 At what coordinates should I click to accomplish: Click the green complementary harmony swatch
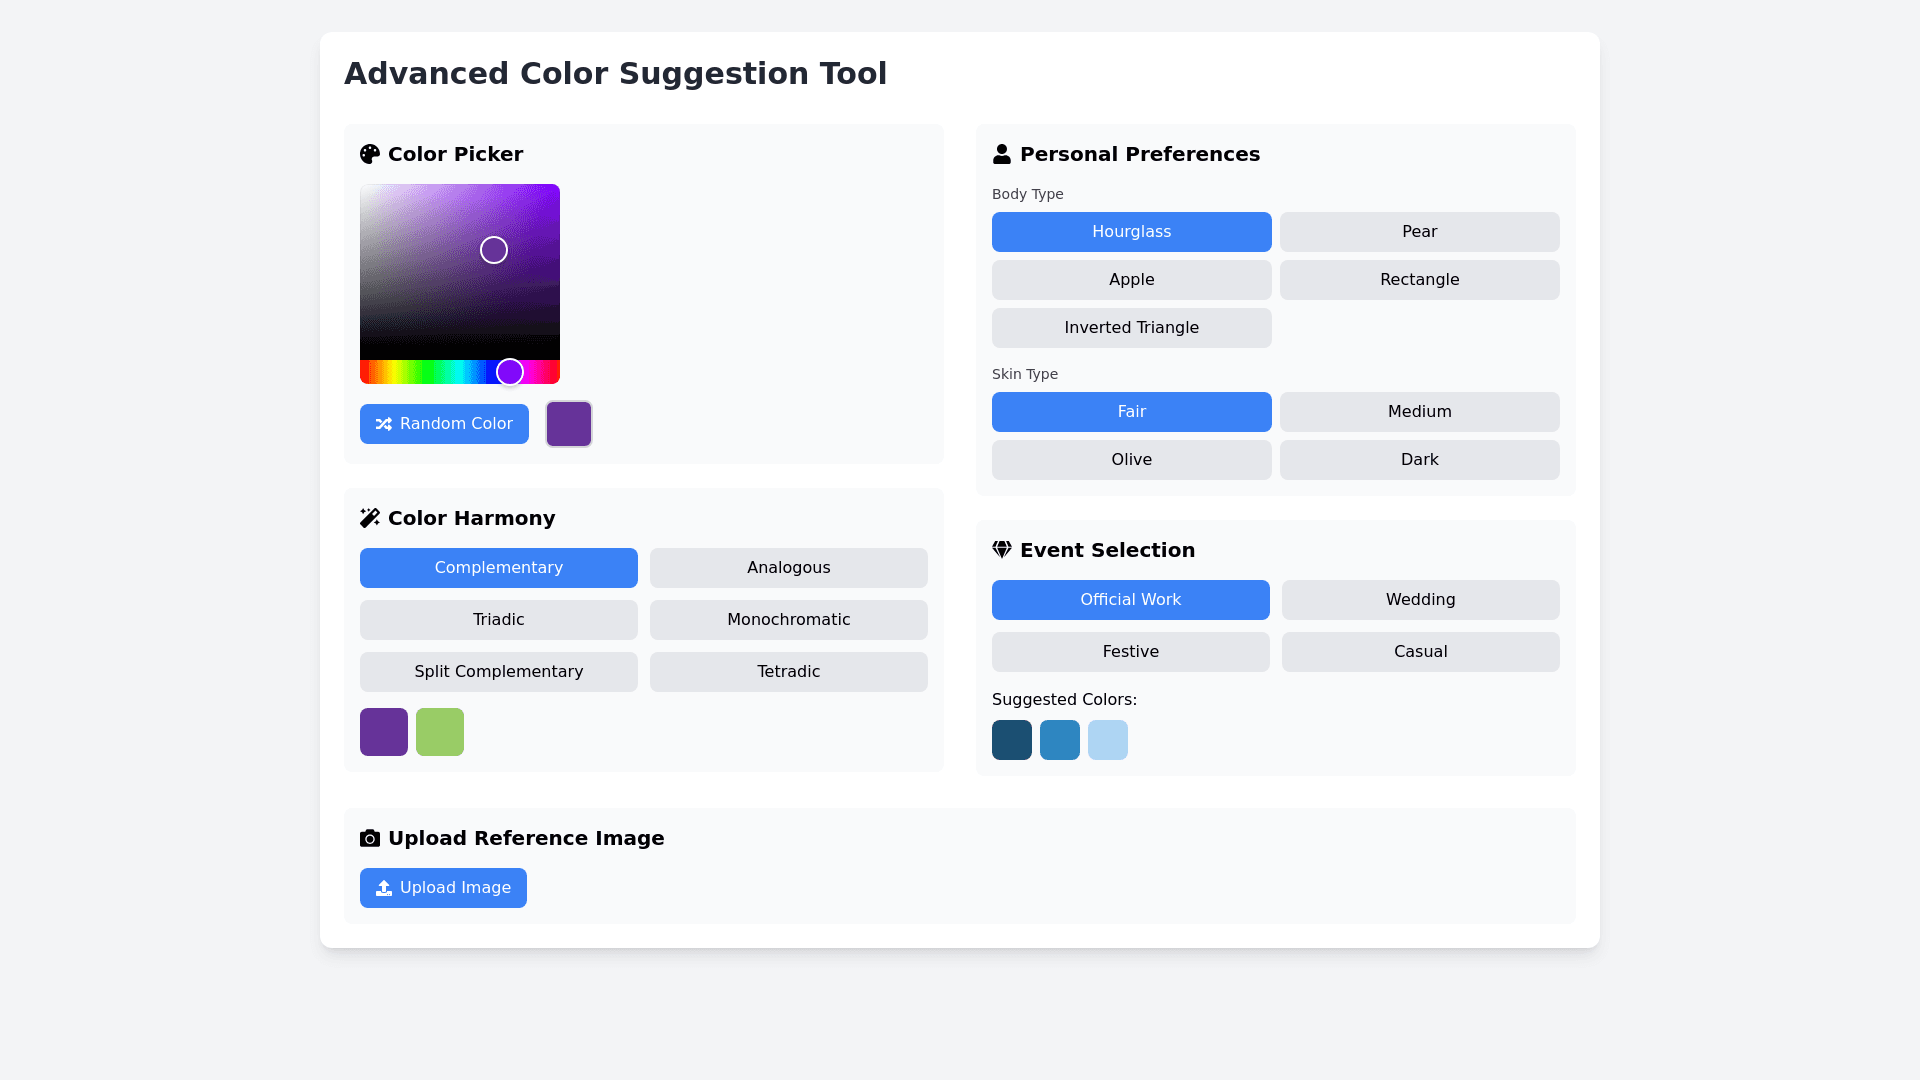[x=440, y=732]
